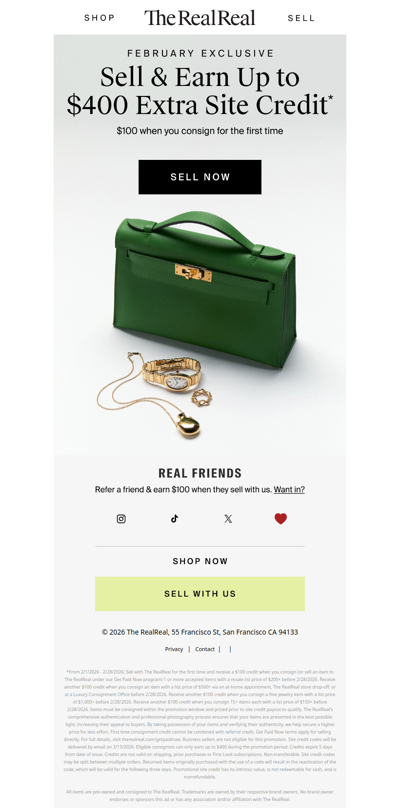Select SELL in the top navigation
The height and width of the screenshot is (808, 400).
[x=301, y=18]
